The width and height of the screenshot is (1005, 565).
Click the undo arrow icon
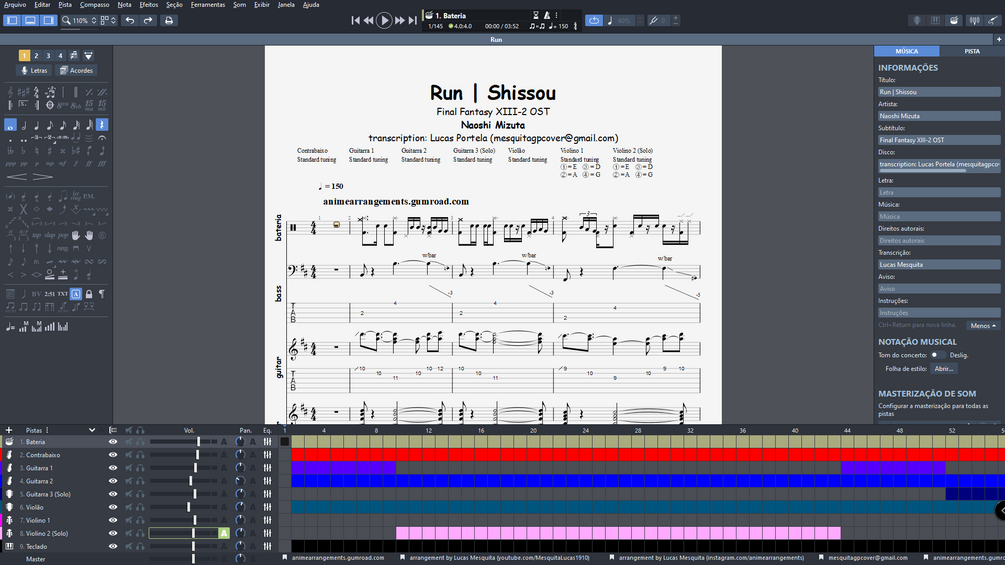[130, 20]
